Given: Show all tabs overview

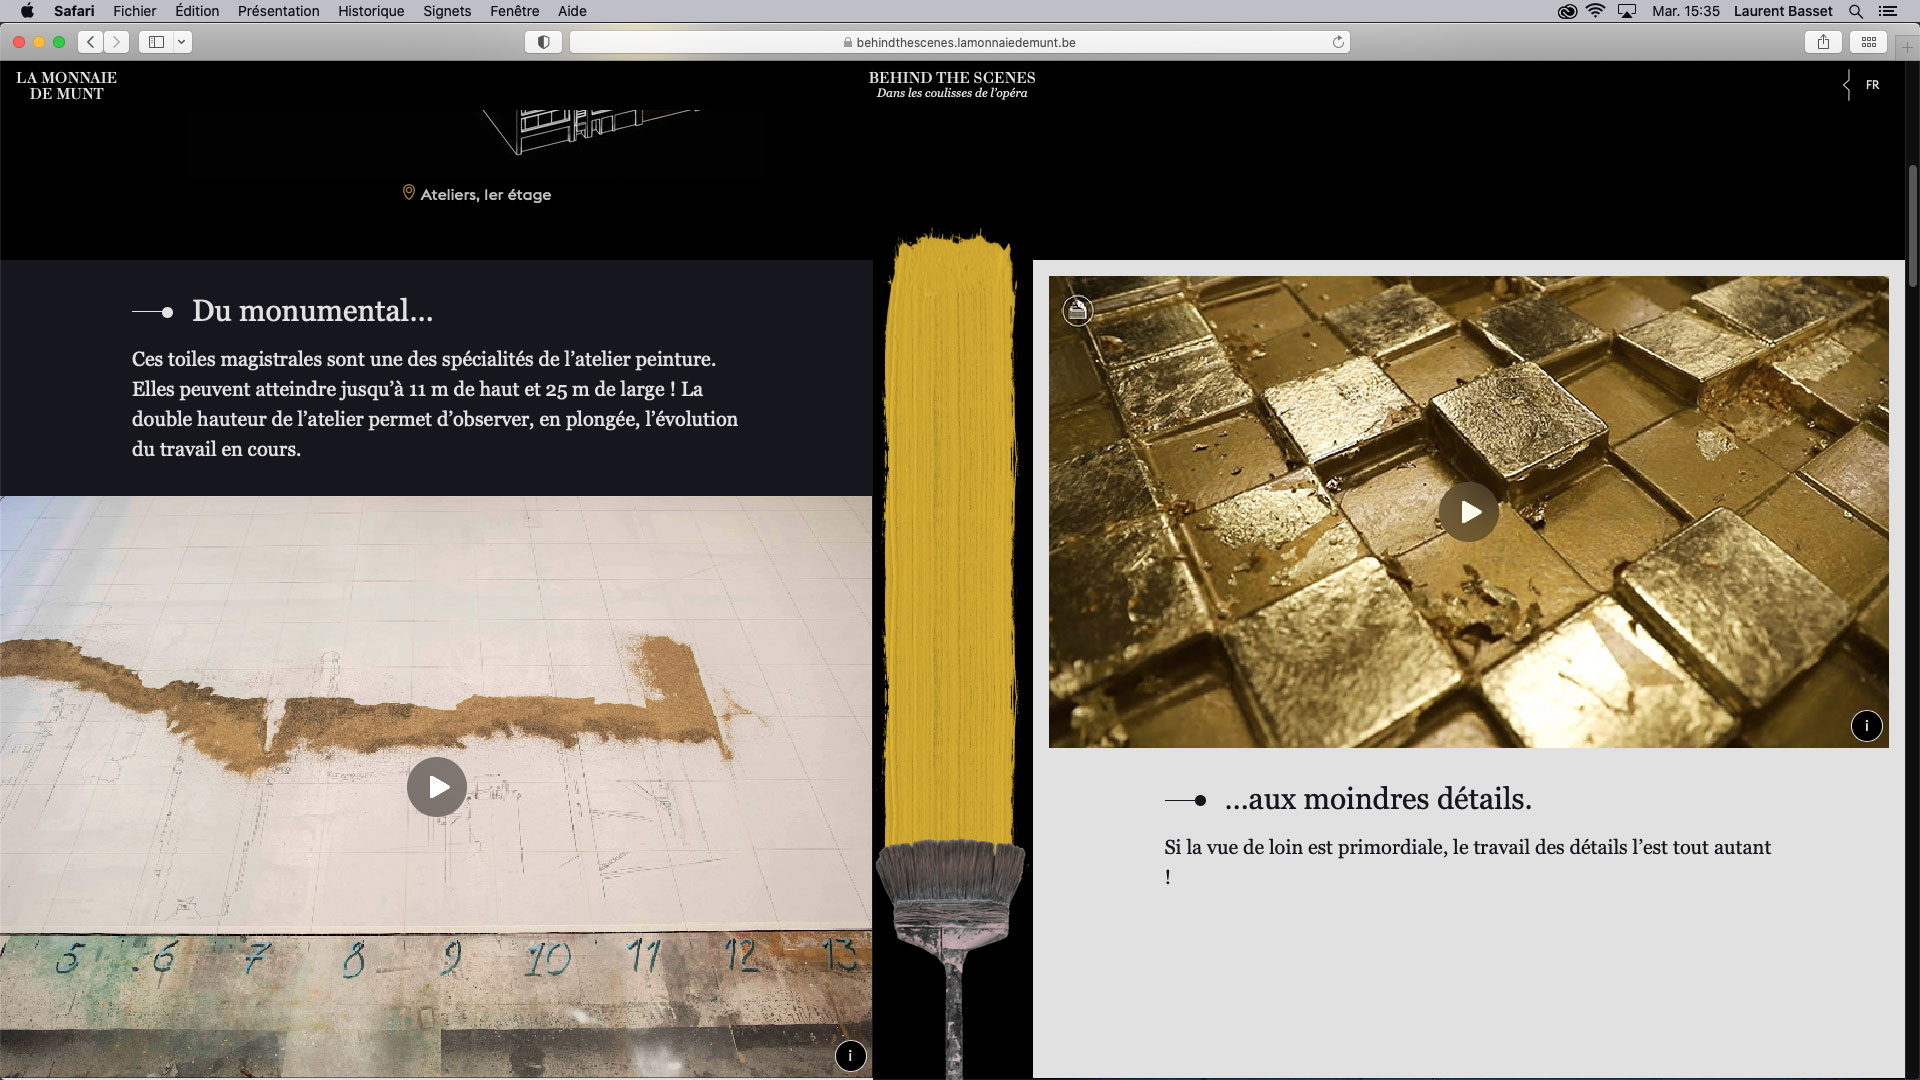Looking at the screenshot, I should [1868, 42].
